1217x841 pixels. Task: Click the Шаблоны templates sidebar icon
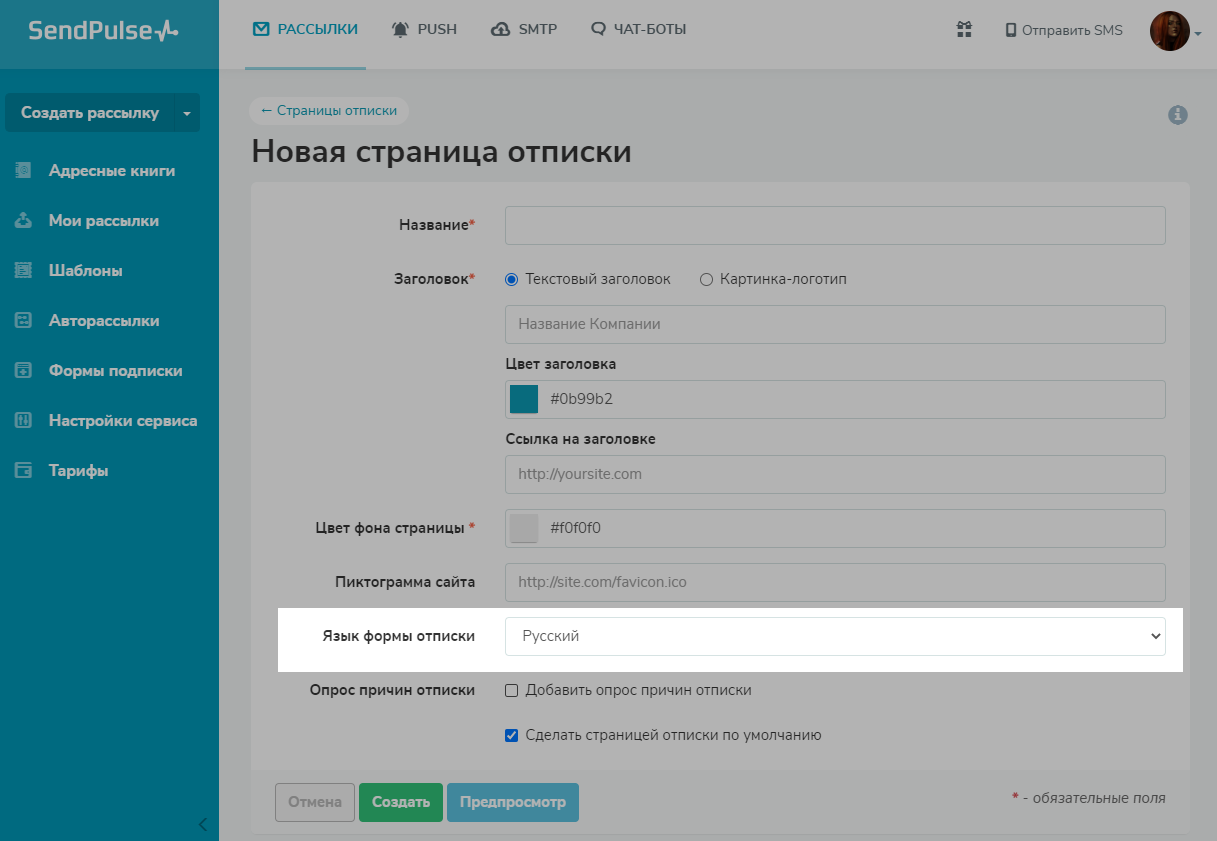click(x=24, y=271)
